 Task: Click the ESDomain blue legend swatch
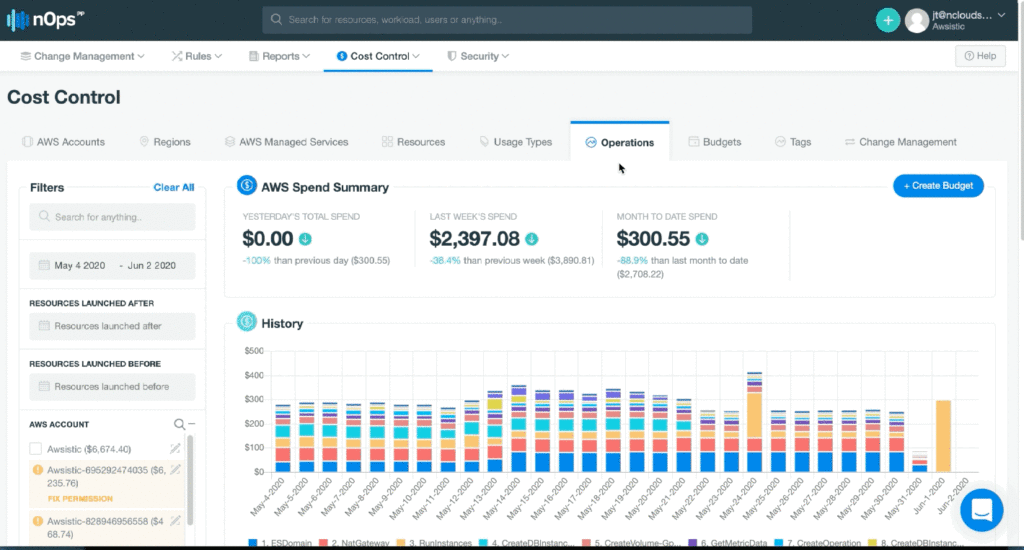click(253, 543)
